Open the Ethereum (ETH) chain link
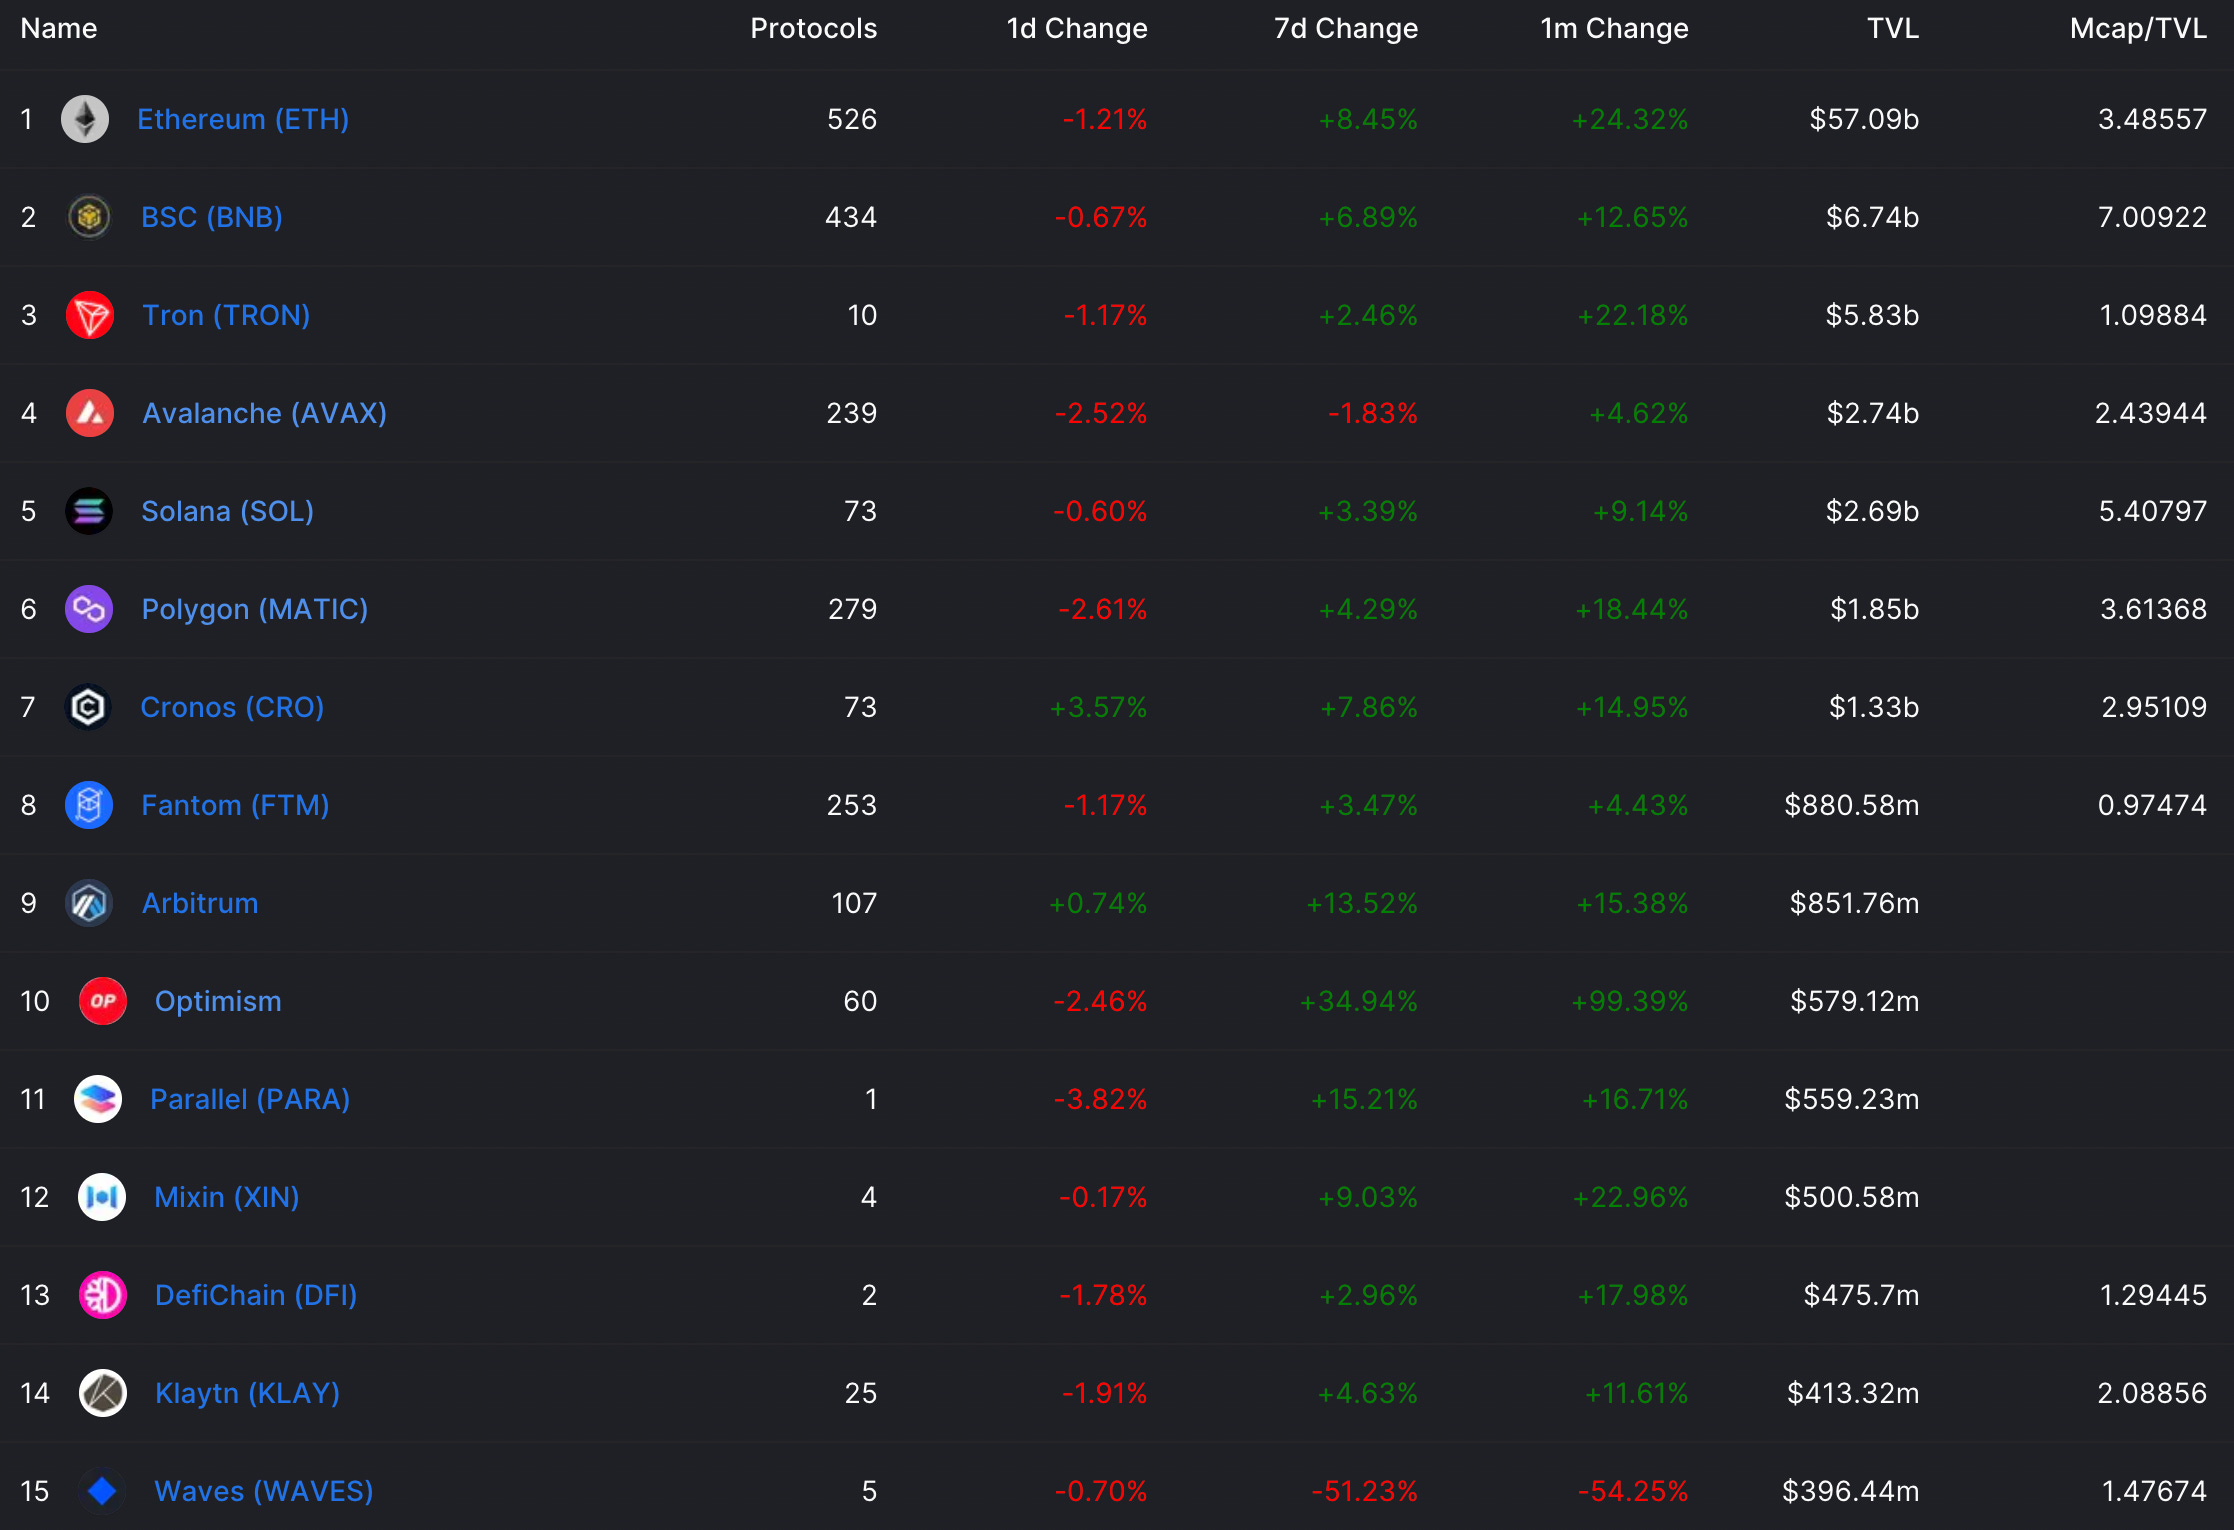The width and height of the screenshot is (2234, 1530). pyautogui.click(x=243, y=119)
